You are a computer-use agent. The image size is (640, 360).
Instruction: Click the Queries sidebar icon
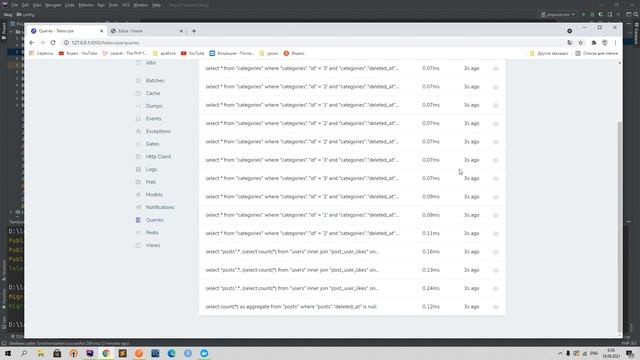138,220
